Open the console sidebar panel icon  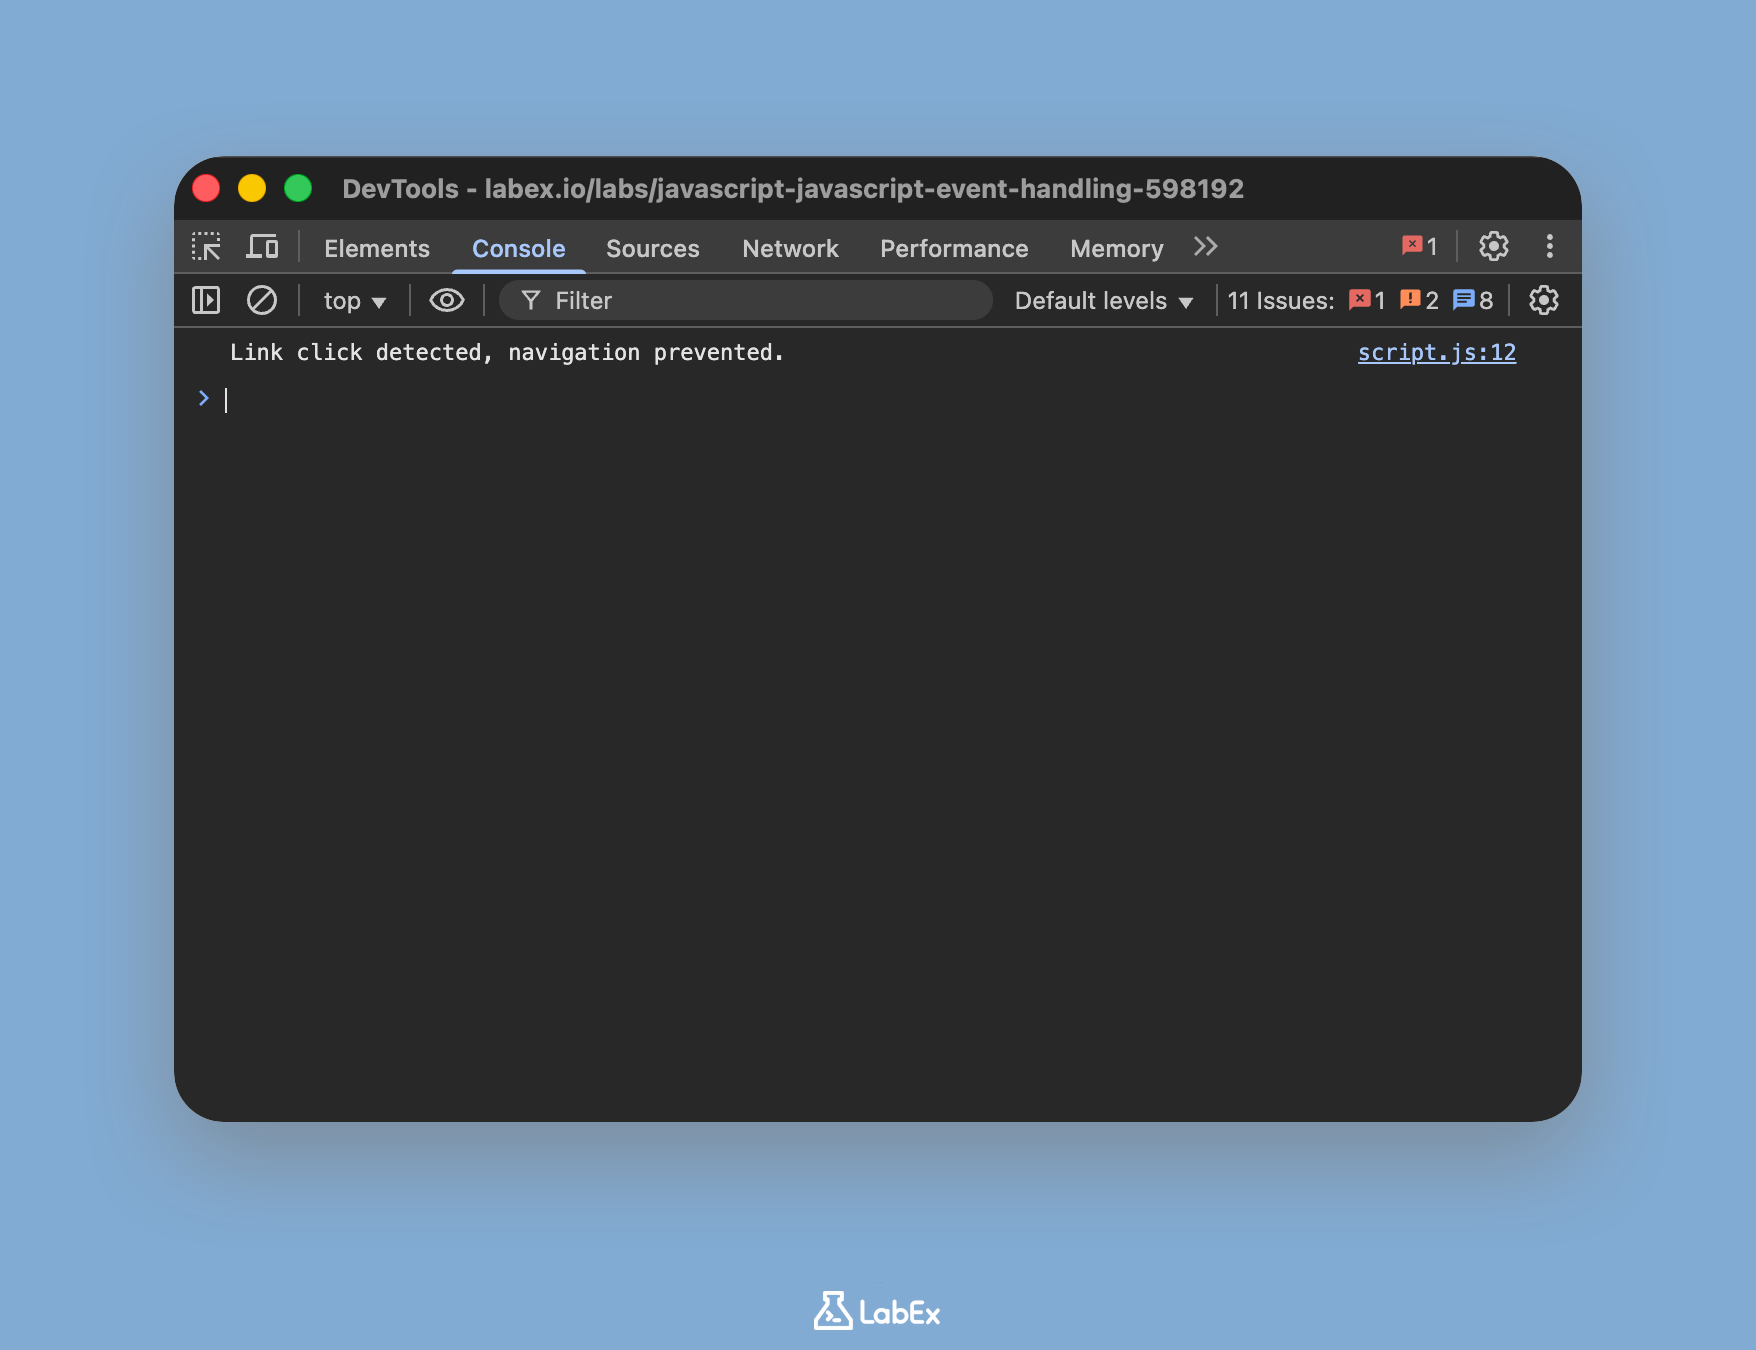(205, 300)
